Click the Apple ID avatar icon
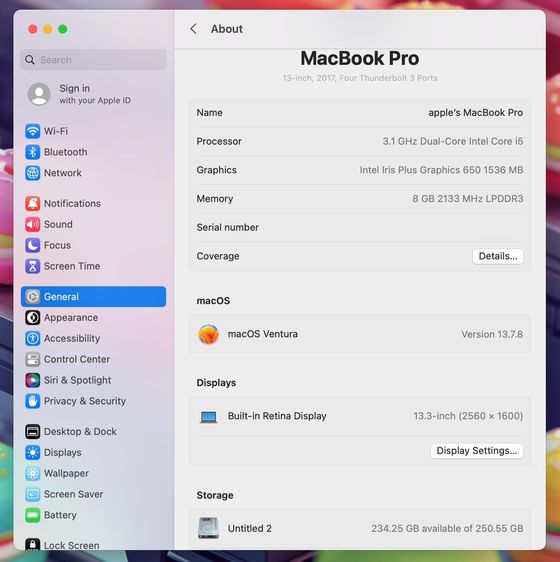The width and height of the screenshot is (560, 562). (x=39, y=94)
